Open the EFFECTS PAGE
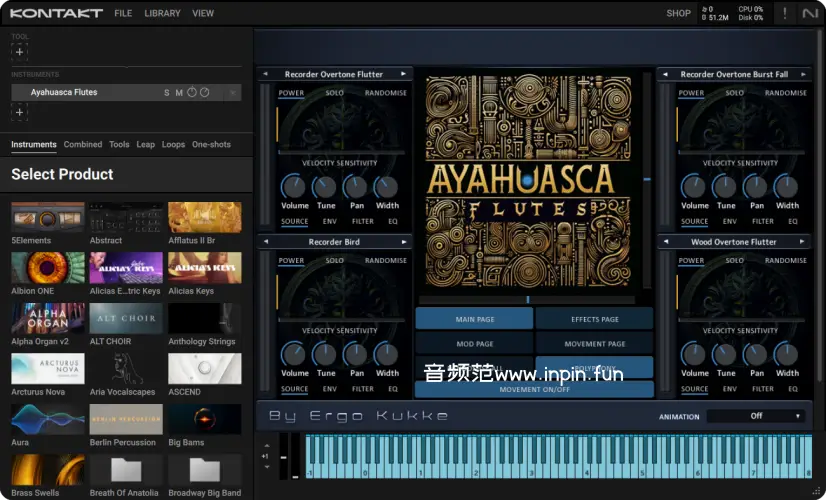Viewport: 826px width, 500px height. [x=594, y=319]
